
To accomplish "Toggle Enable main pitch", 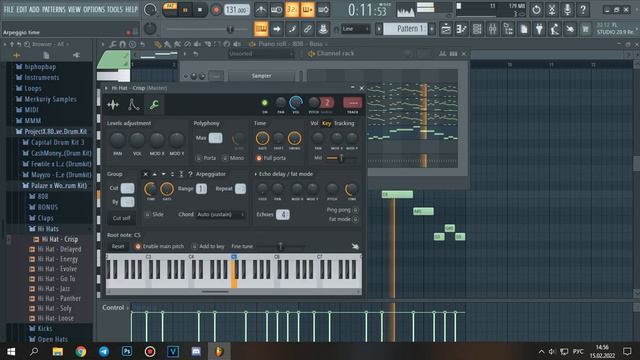I will [x=160, y=246].
